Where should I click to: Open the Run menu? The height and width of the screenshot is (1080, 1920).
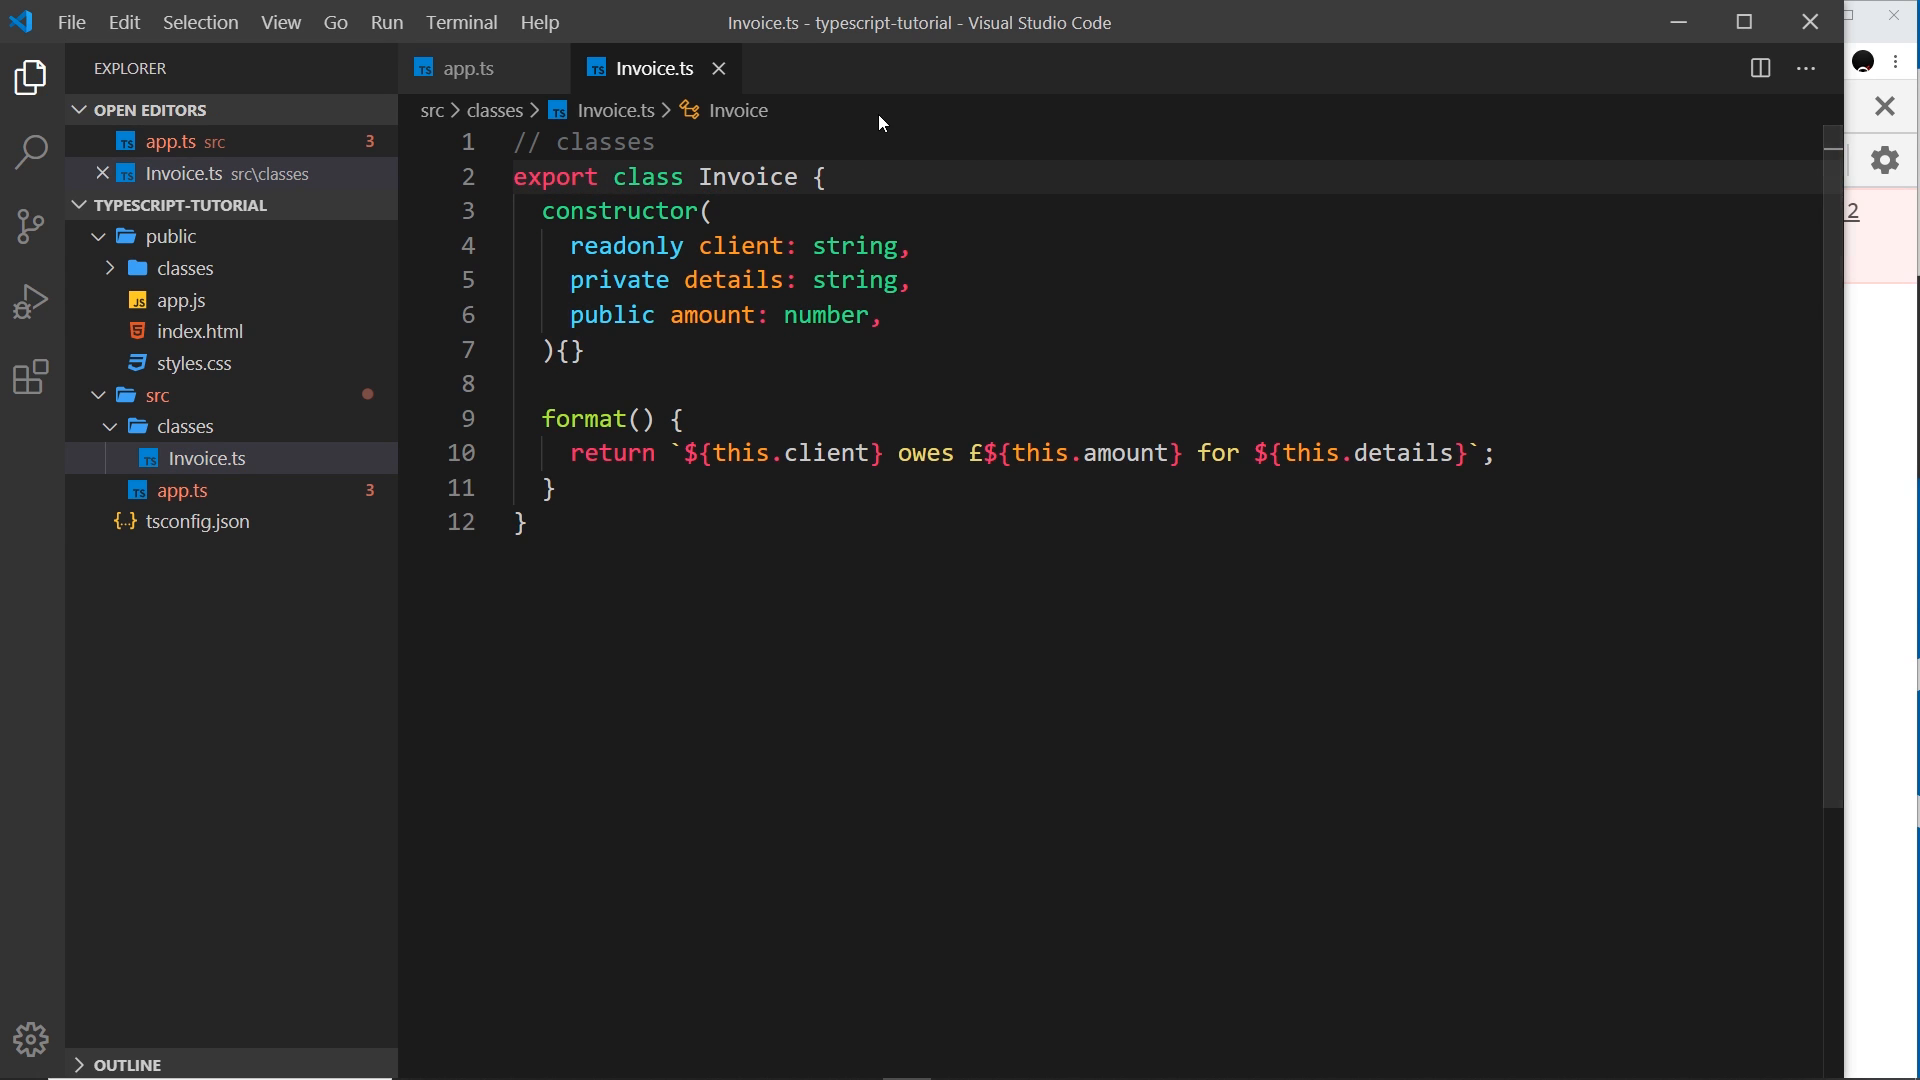pos(386,22)
